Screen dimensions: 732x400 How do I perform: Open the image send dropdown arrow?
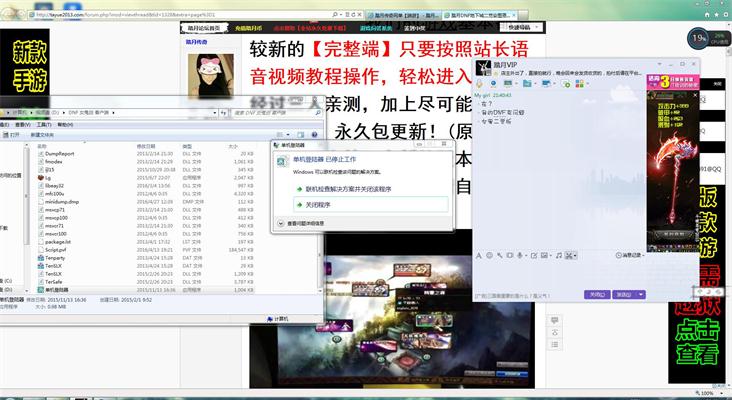550,256
